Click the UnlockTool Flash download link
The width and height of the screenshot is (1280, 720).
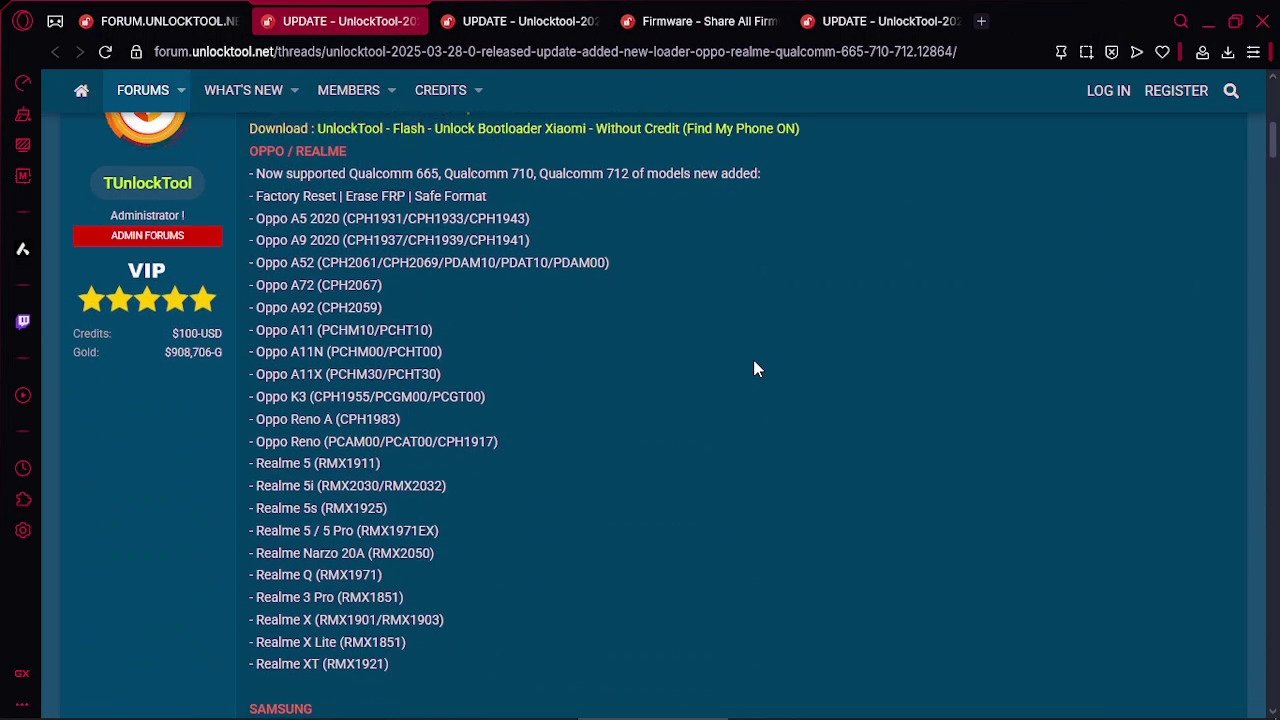(558, 128)
